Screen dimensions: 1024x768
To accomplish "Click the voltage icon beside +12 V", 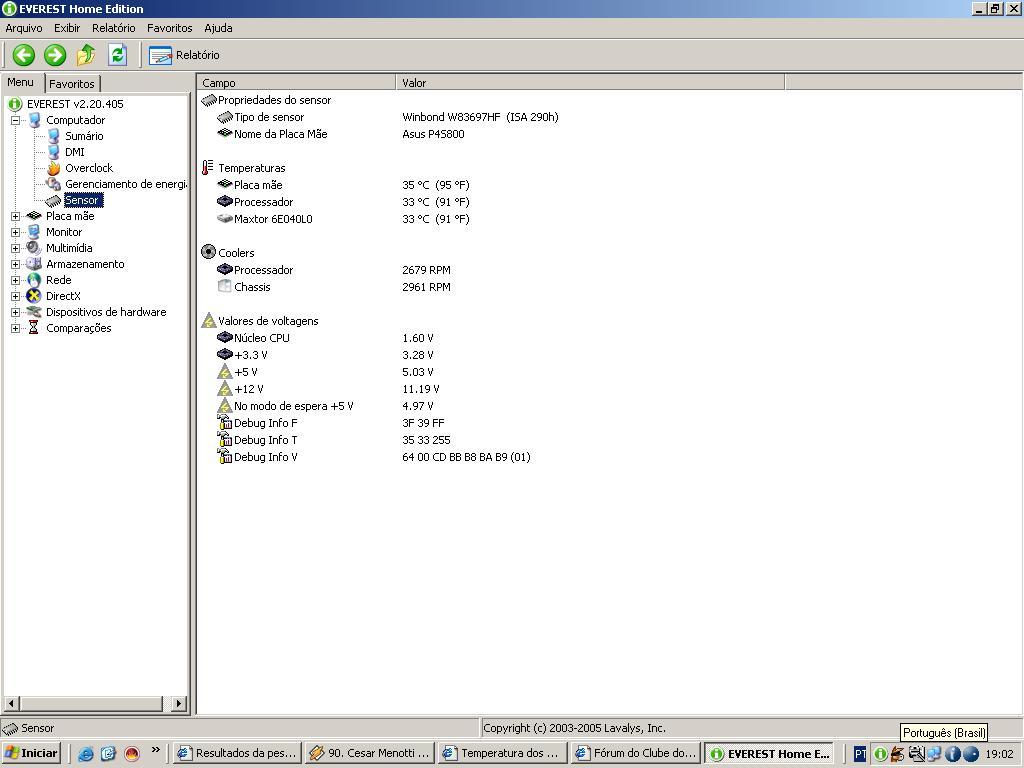I will (x=225, y=389).
